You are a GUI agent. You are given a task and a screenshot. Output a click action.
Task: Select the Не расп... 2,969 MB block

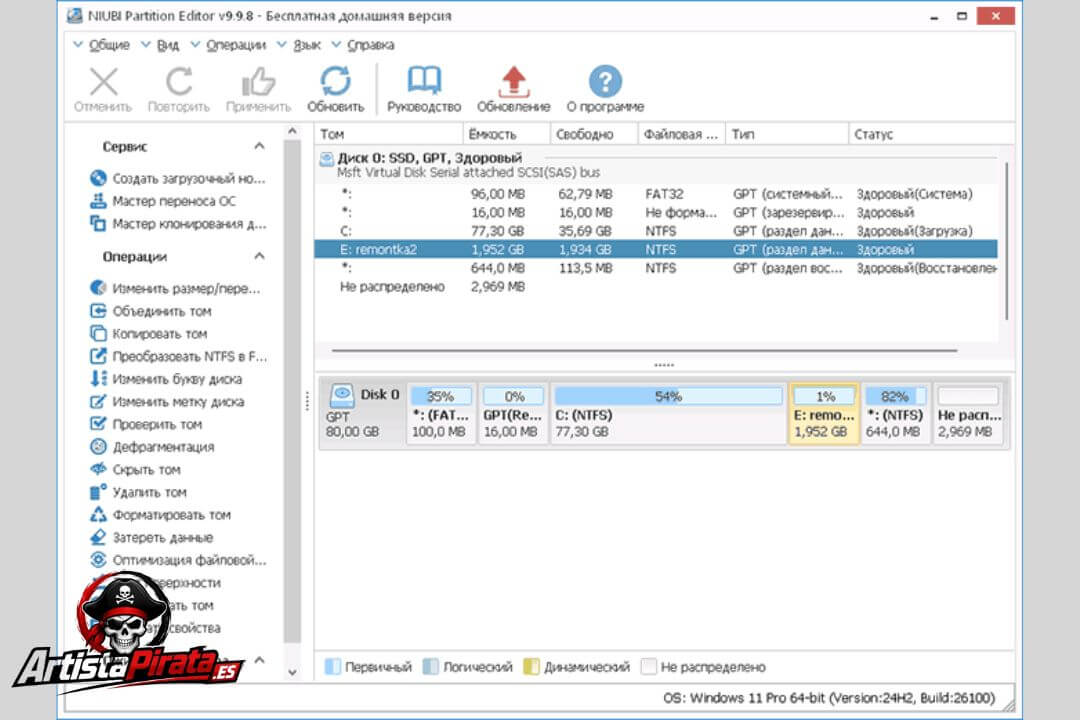[968, 413]
